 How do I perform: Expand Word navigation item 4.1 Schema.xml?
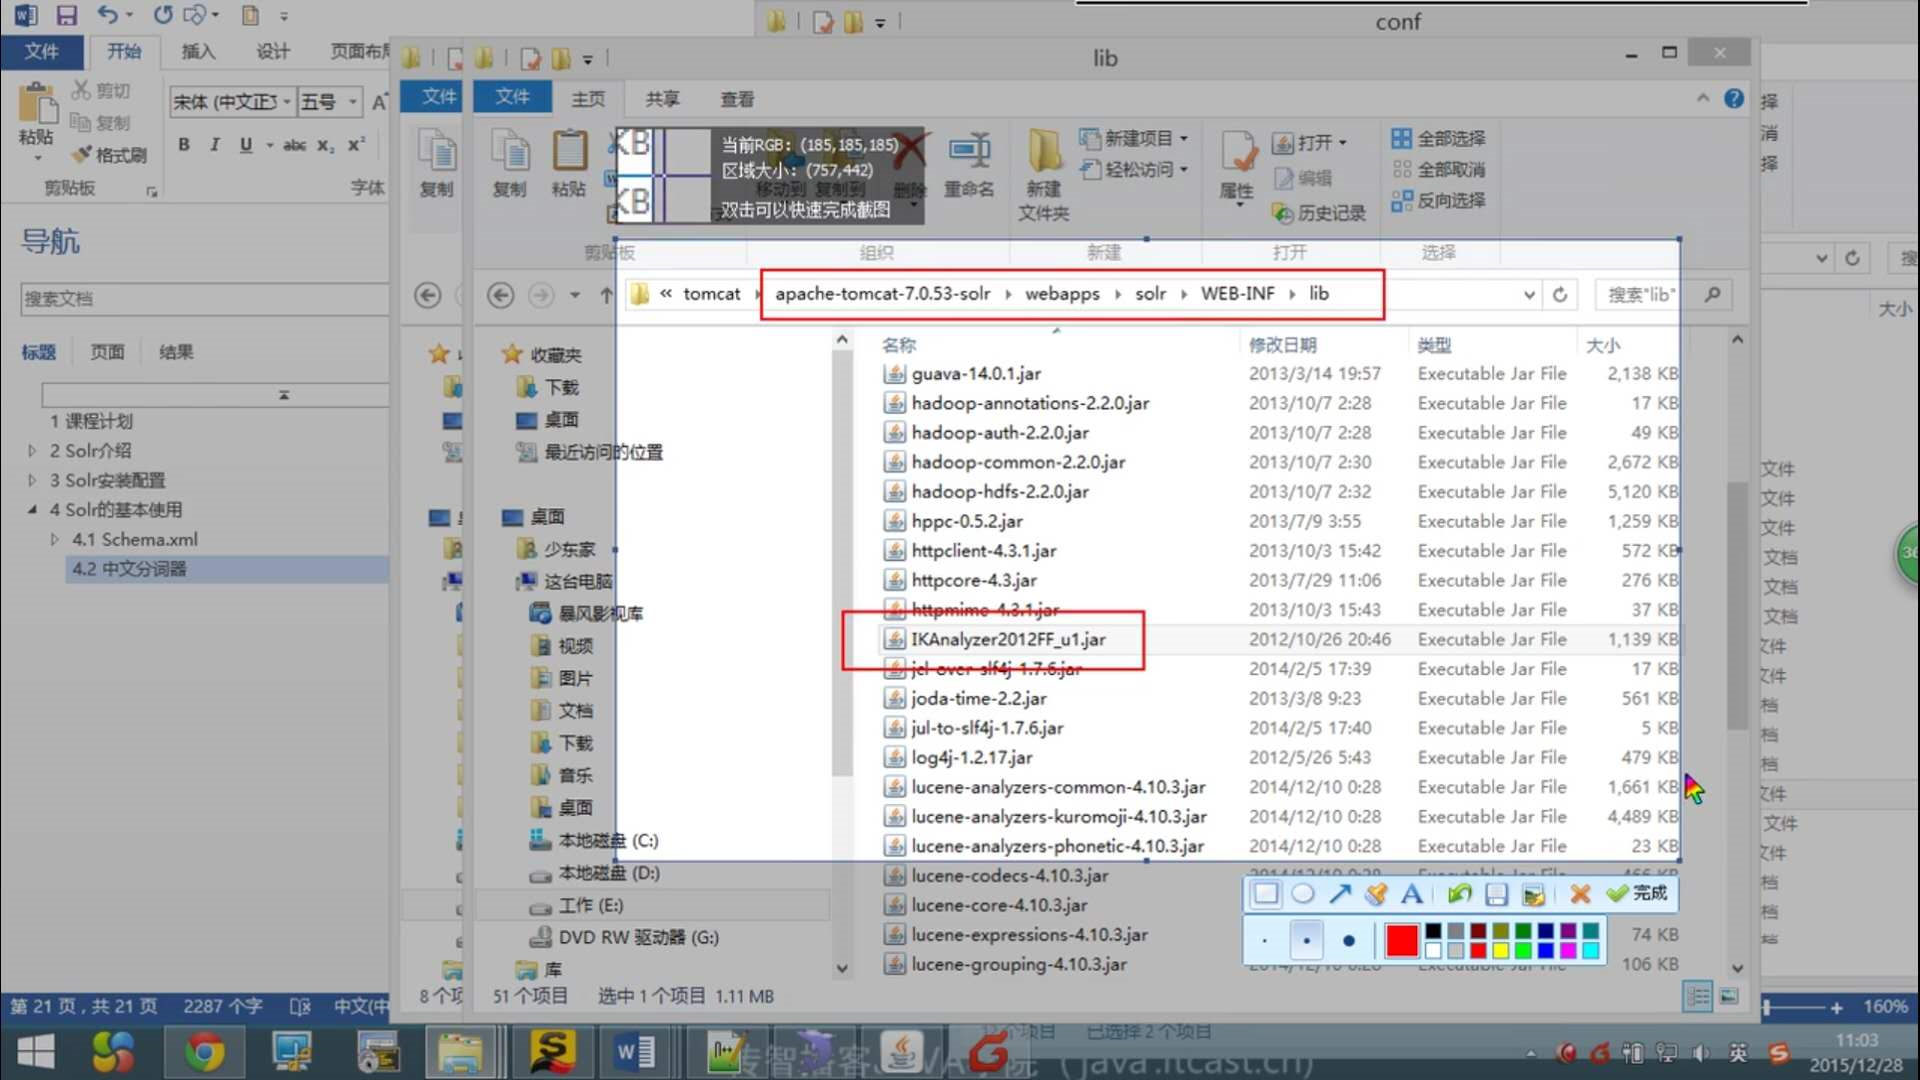click(54, 540)
